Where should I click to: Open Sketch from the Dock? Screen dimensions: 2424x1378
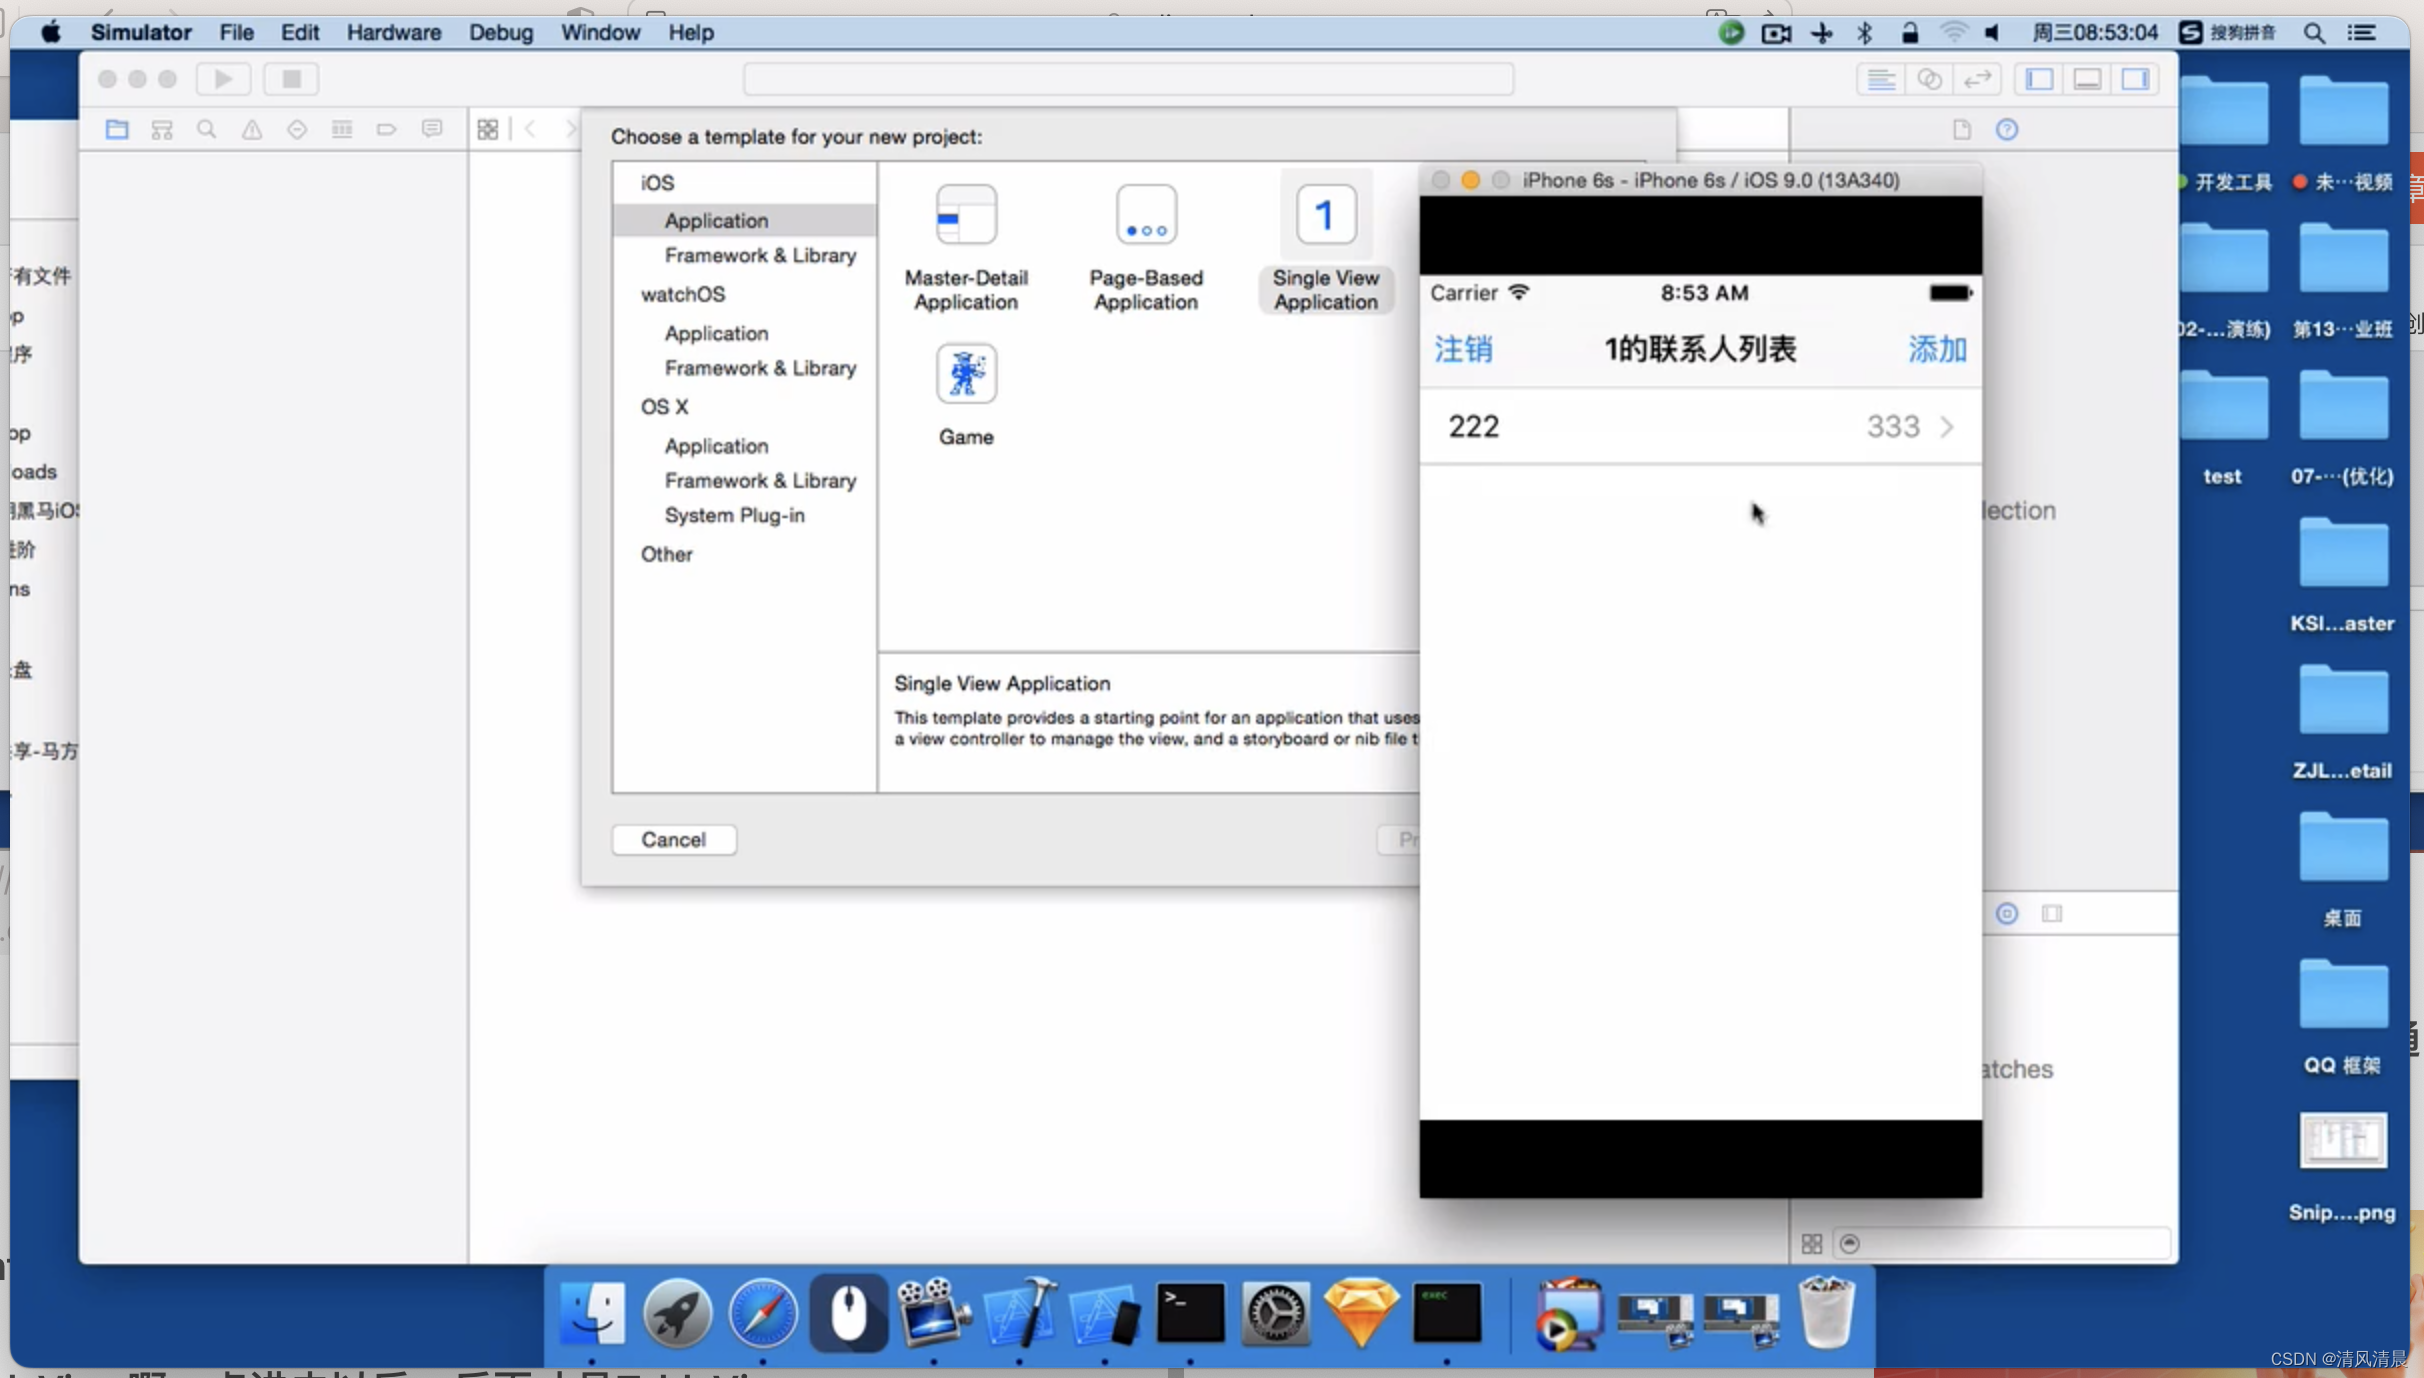coord(1361,1313)
